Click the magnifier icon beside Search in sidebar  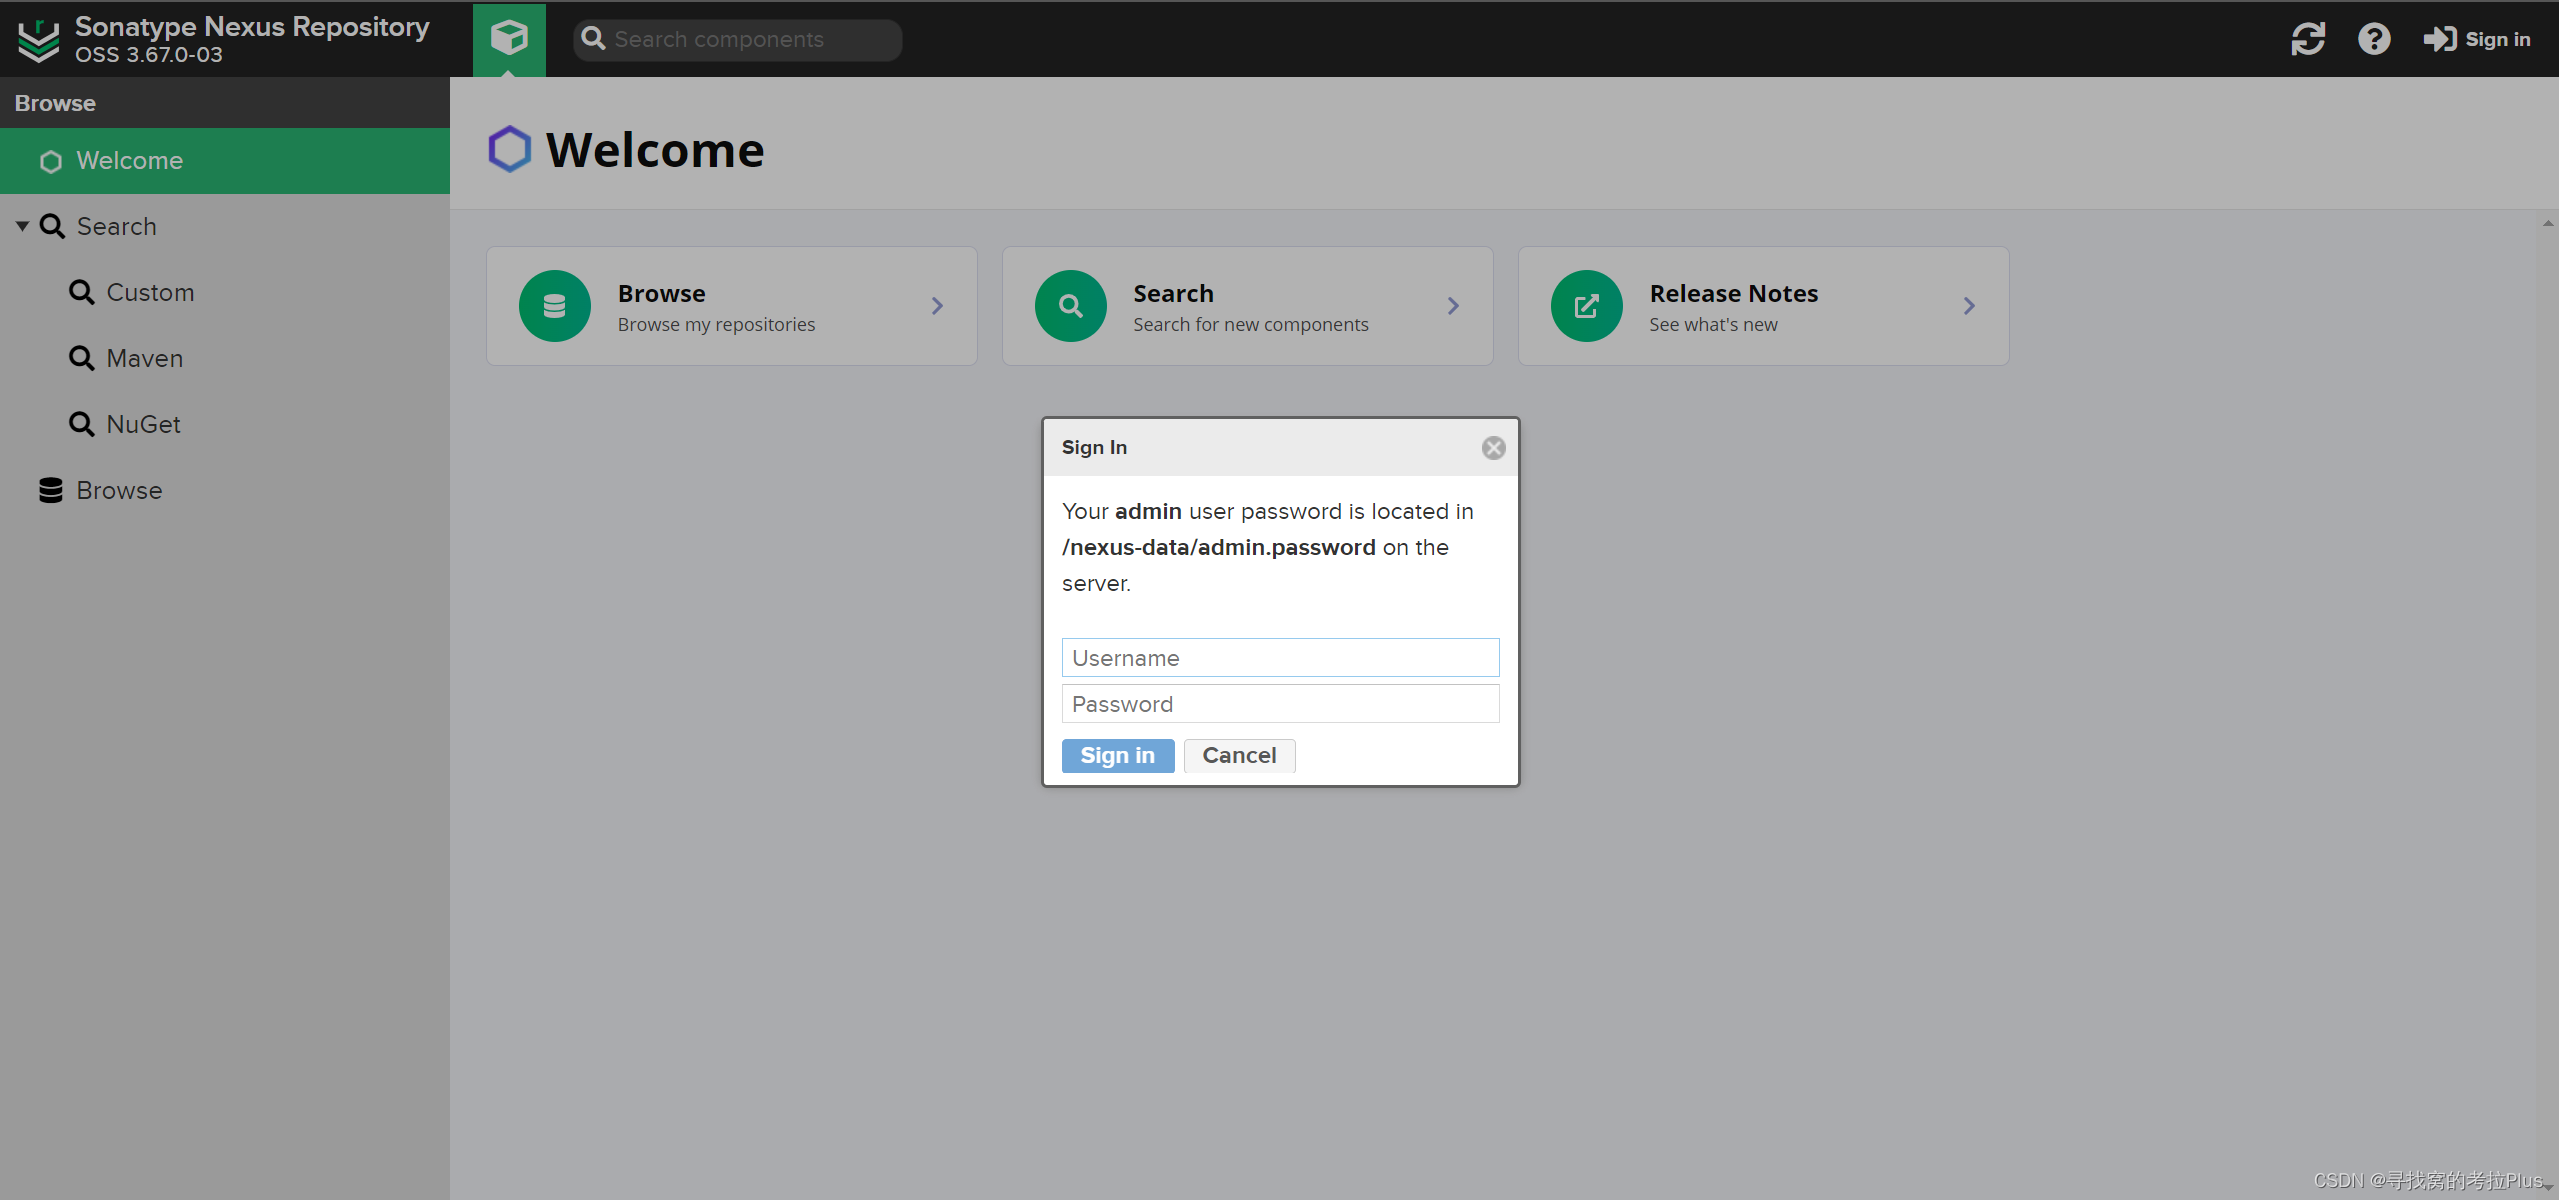point(52,226)
